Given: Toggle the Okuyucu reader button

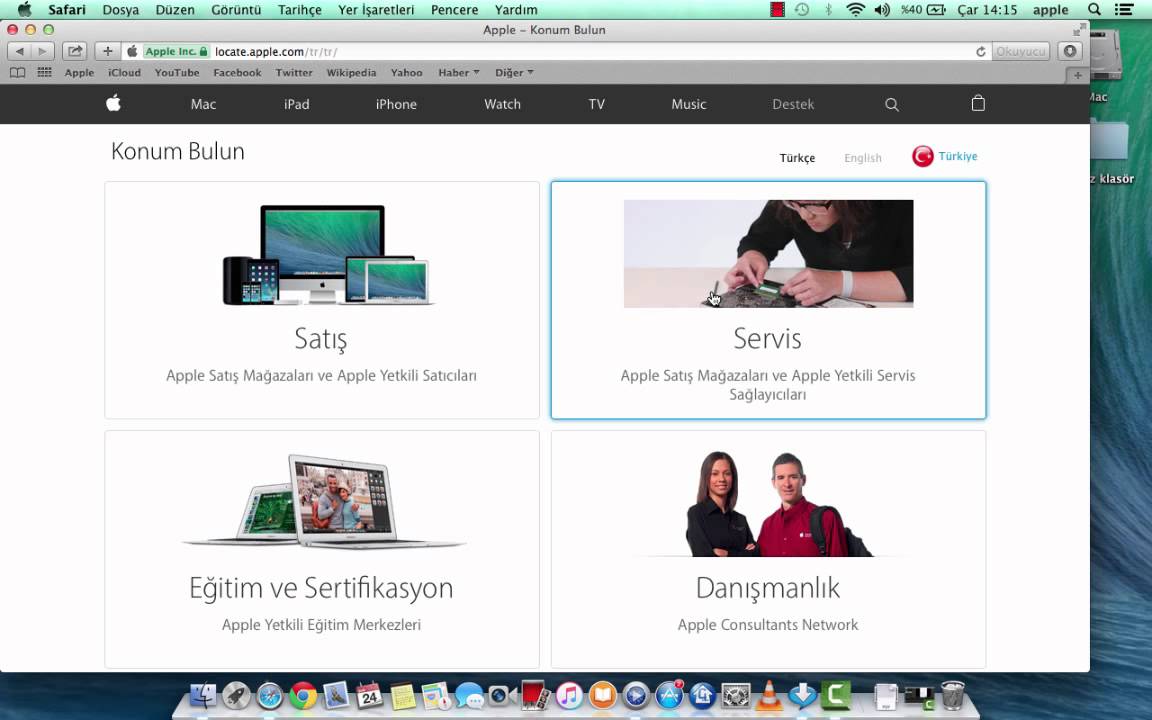Looking at the screenshot, I should [1020, 51].
